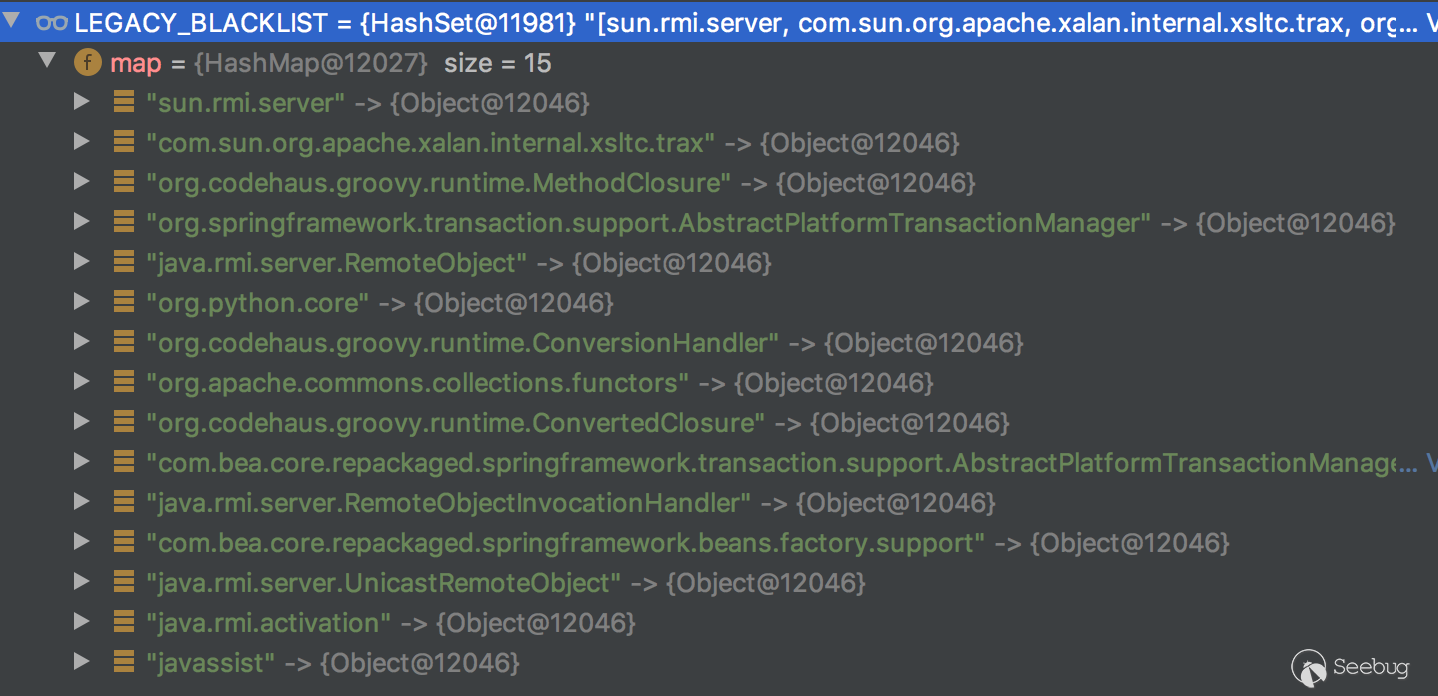The image size is (1438, 696).
Task: Expand the "org.codehaus.groovy.runtime.MethodCloure" entry arrow
Action: coord(82,182)
